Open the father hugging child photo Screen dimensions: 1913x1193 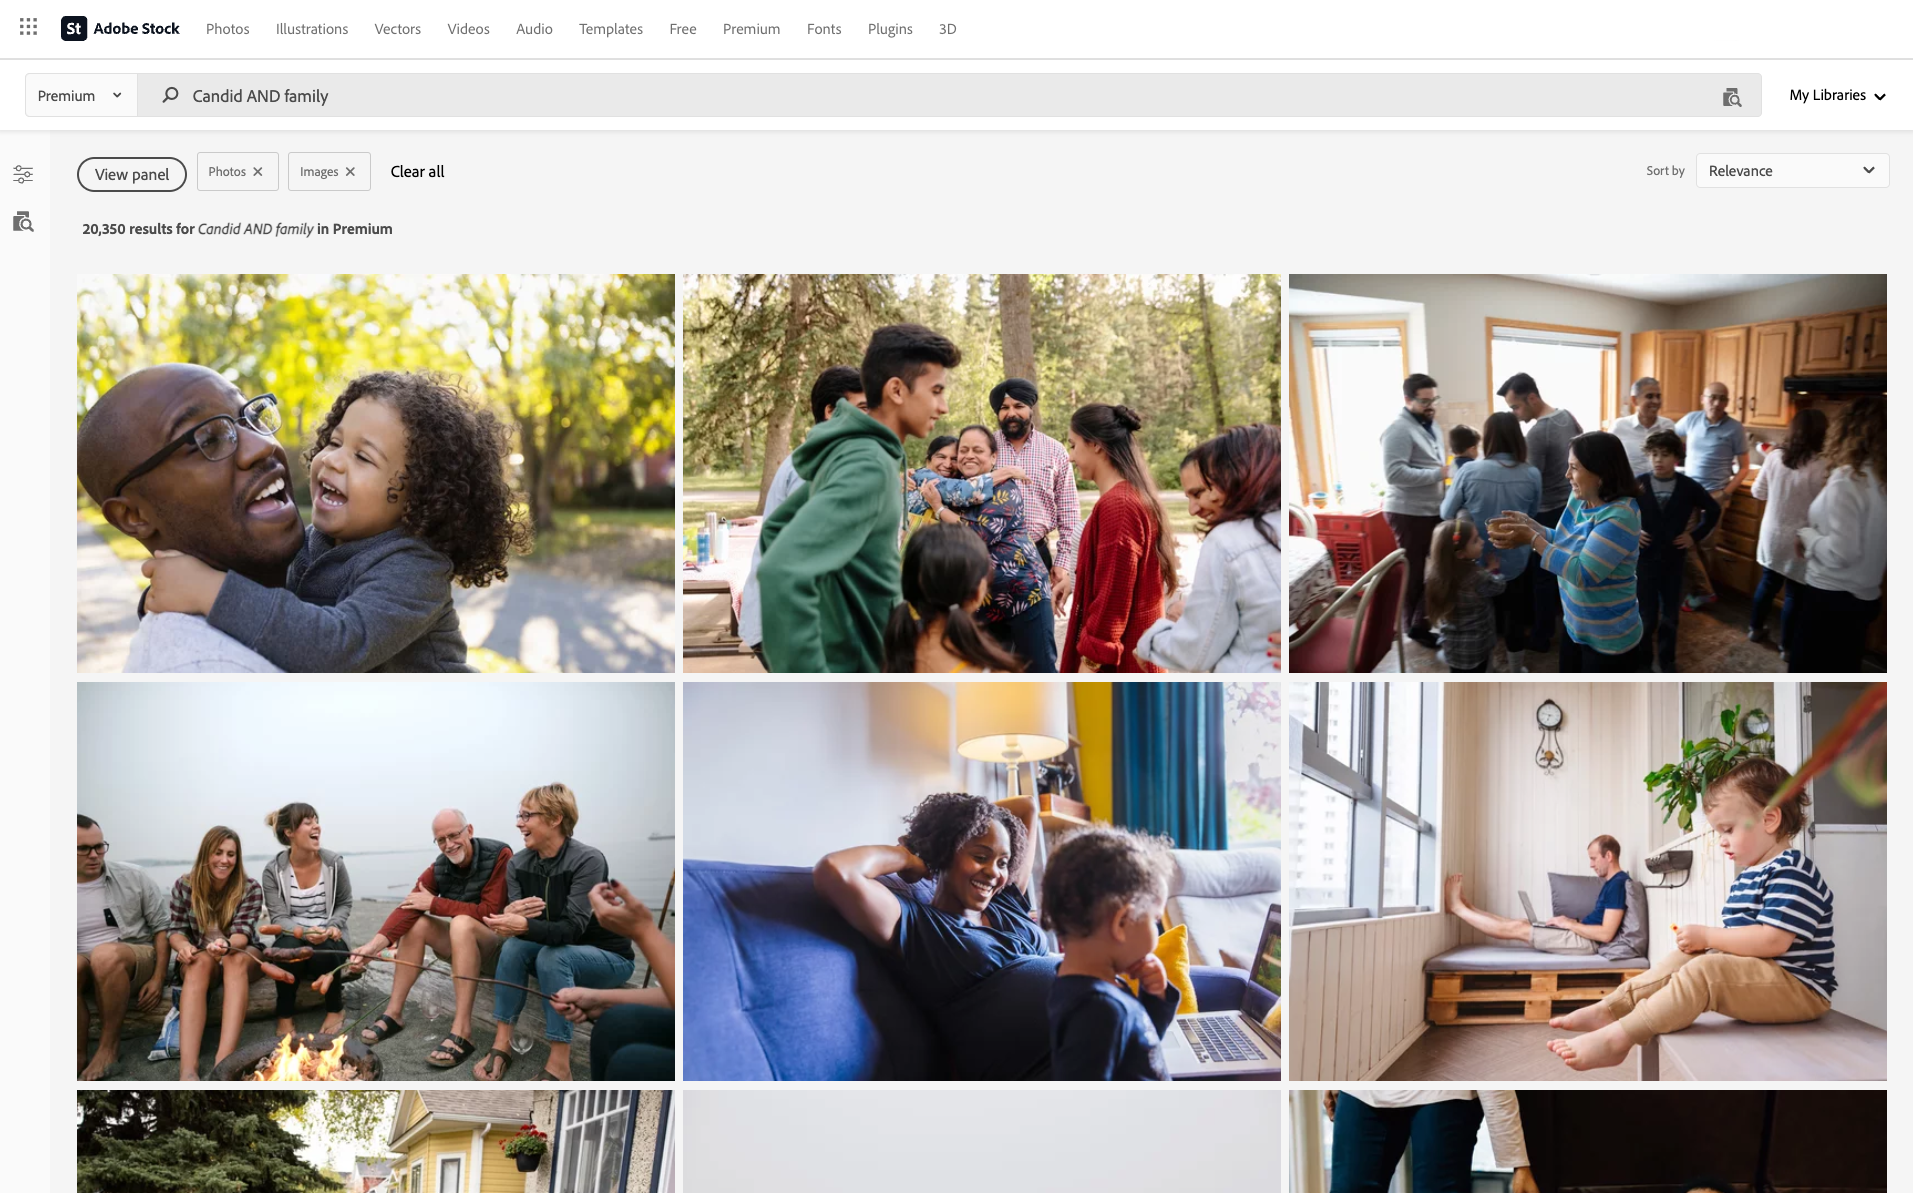pyautogui.click(x=376, y=473)
